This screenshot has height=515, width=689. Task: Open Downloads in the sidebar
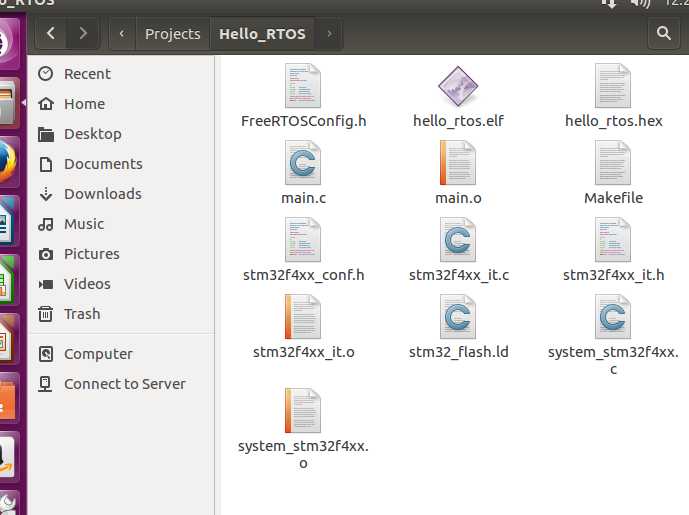[102, 194]
